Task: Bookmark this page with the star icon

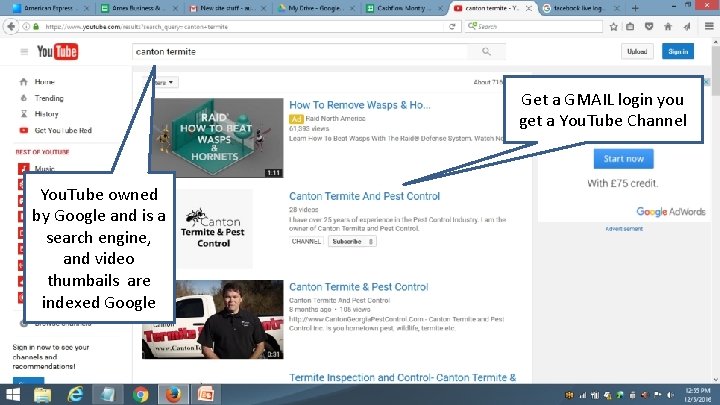Action: pyautogui.click(x=613, y=27)
